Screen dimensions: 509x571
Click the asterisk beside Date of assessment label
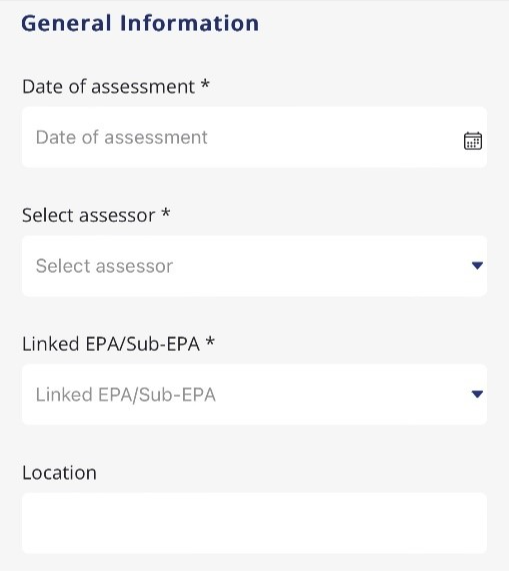[x=205, y=84]
